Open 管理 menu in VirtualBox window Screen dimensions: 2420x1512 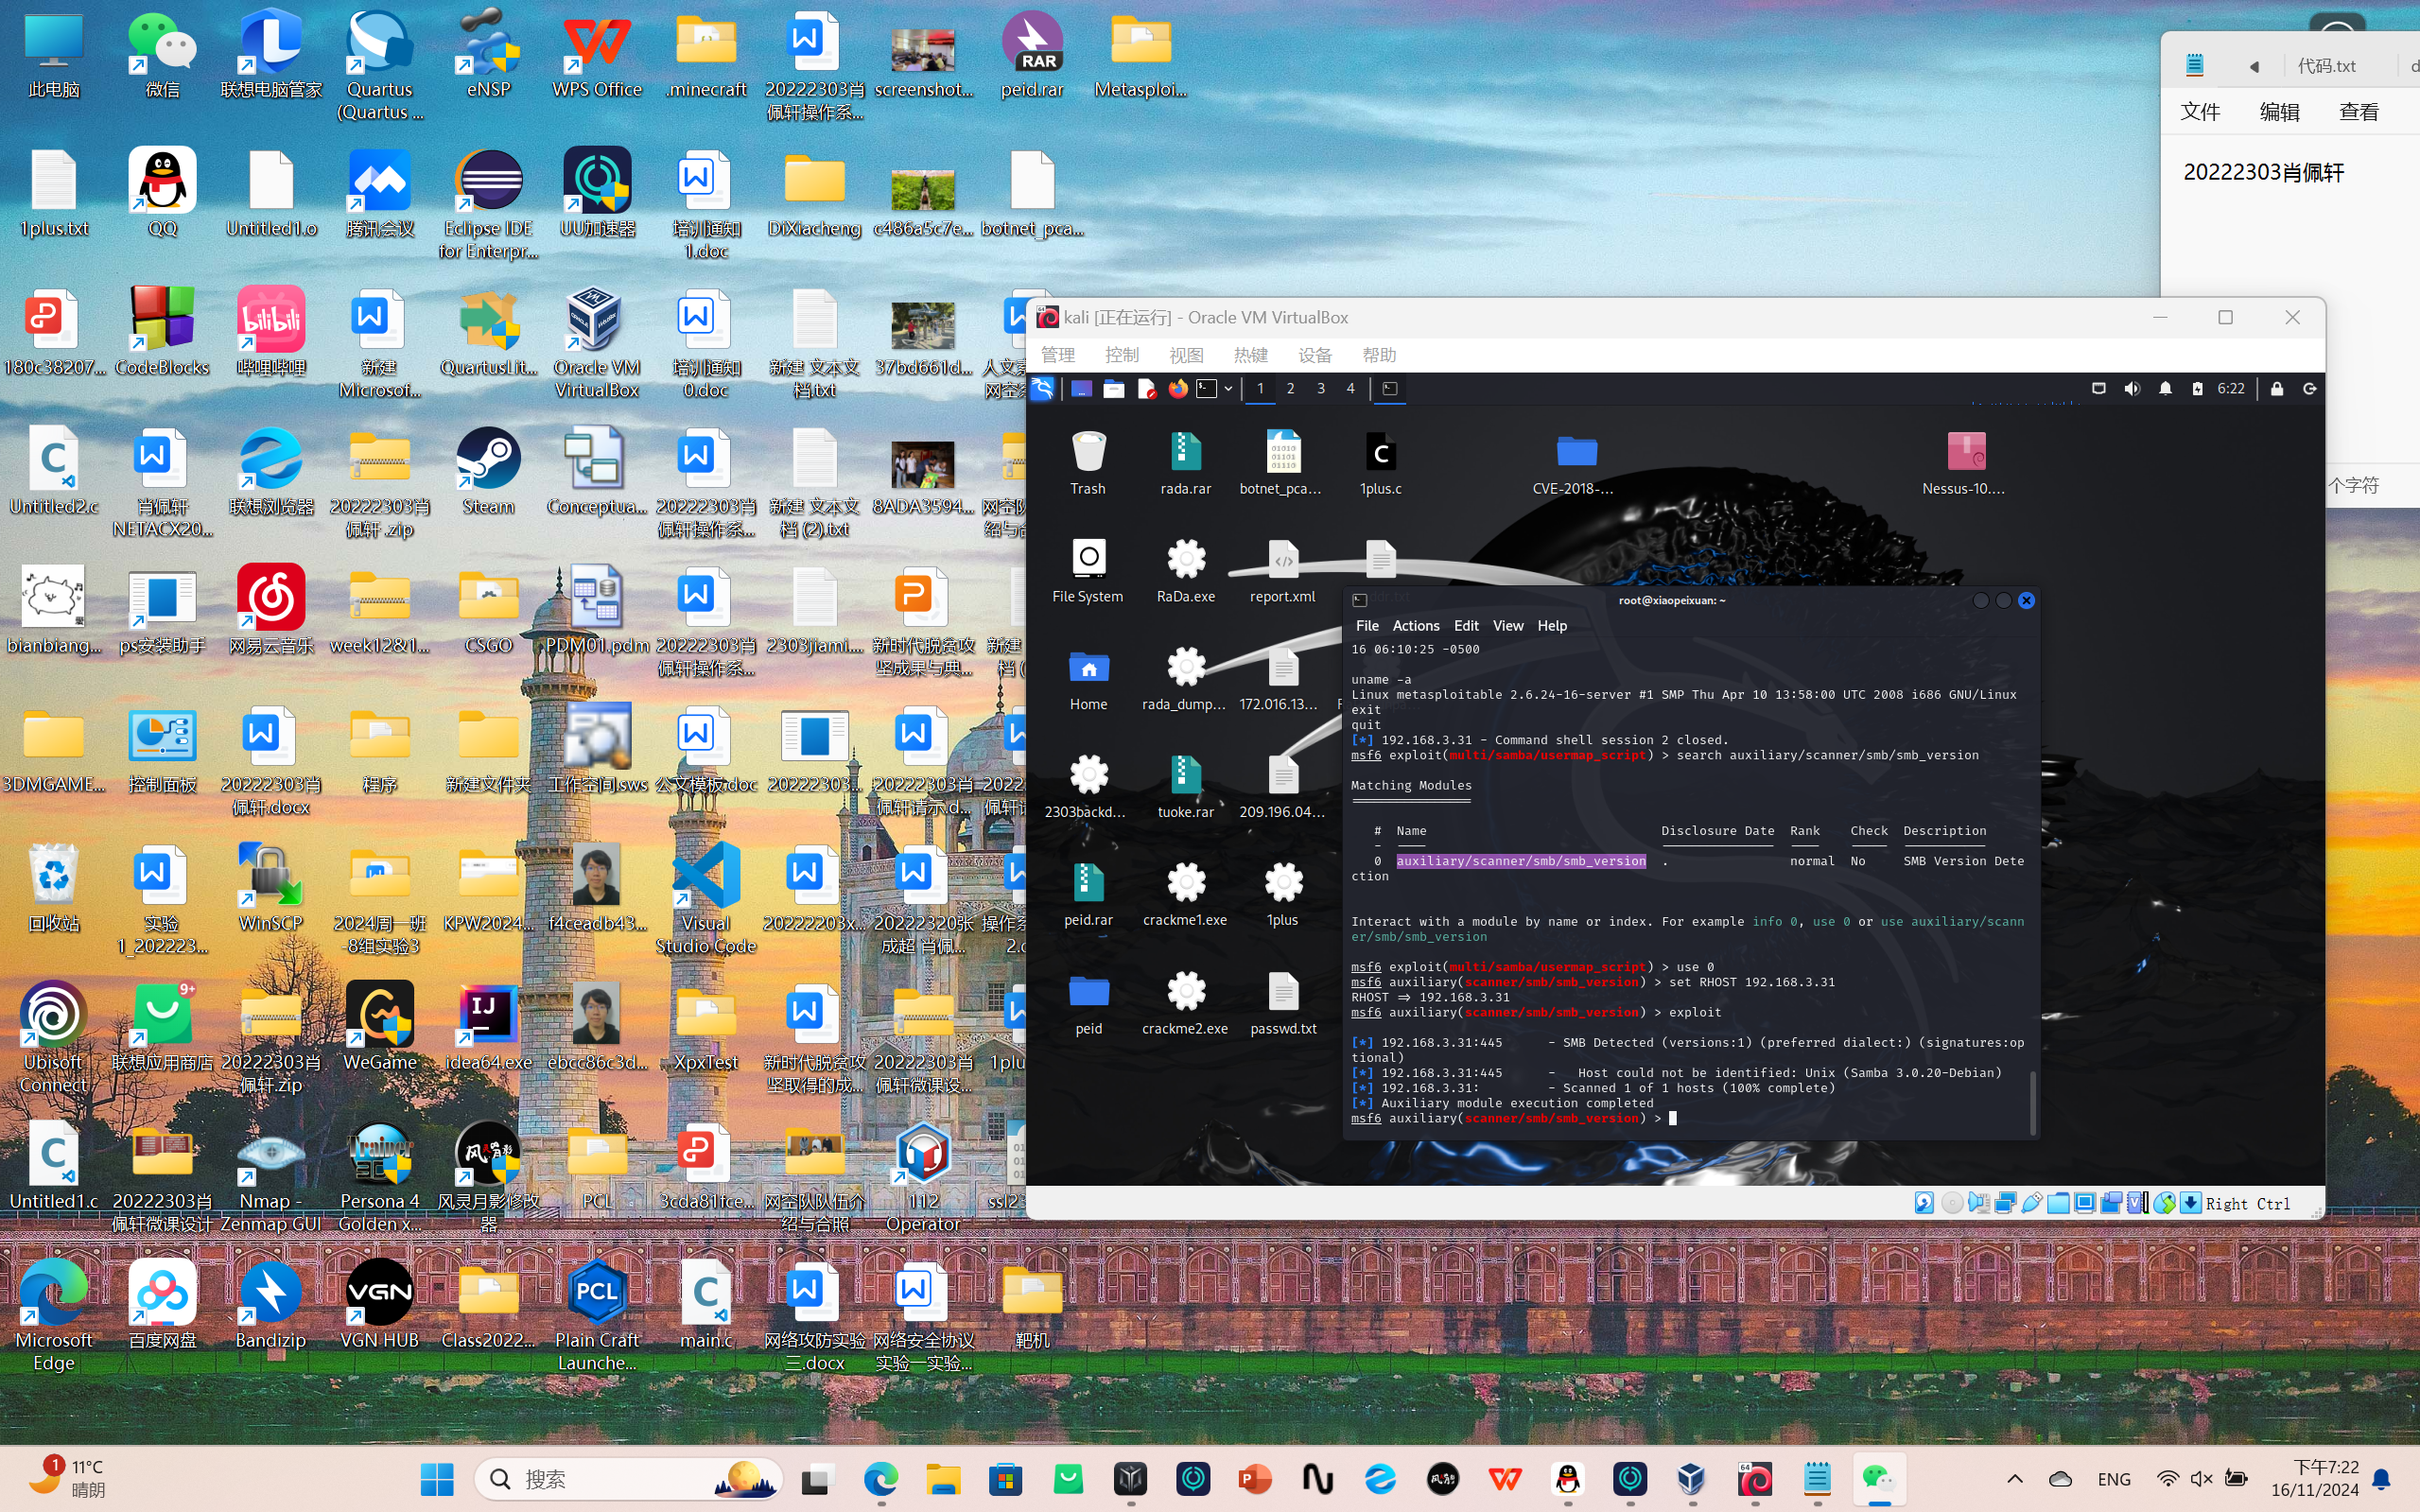coord(1058,355)
